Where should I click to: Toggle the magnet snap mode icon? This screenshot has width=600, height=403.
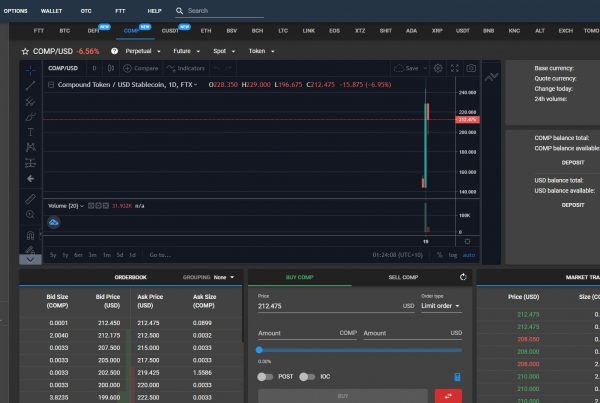pos(30,235)
